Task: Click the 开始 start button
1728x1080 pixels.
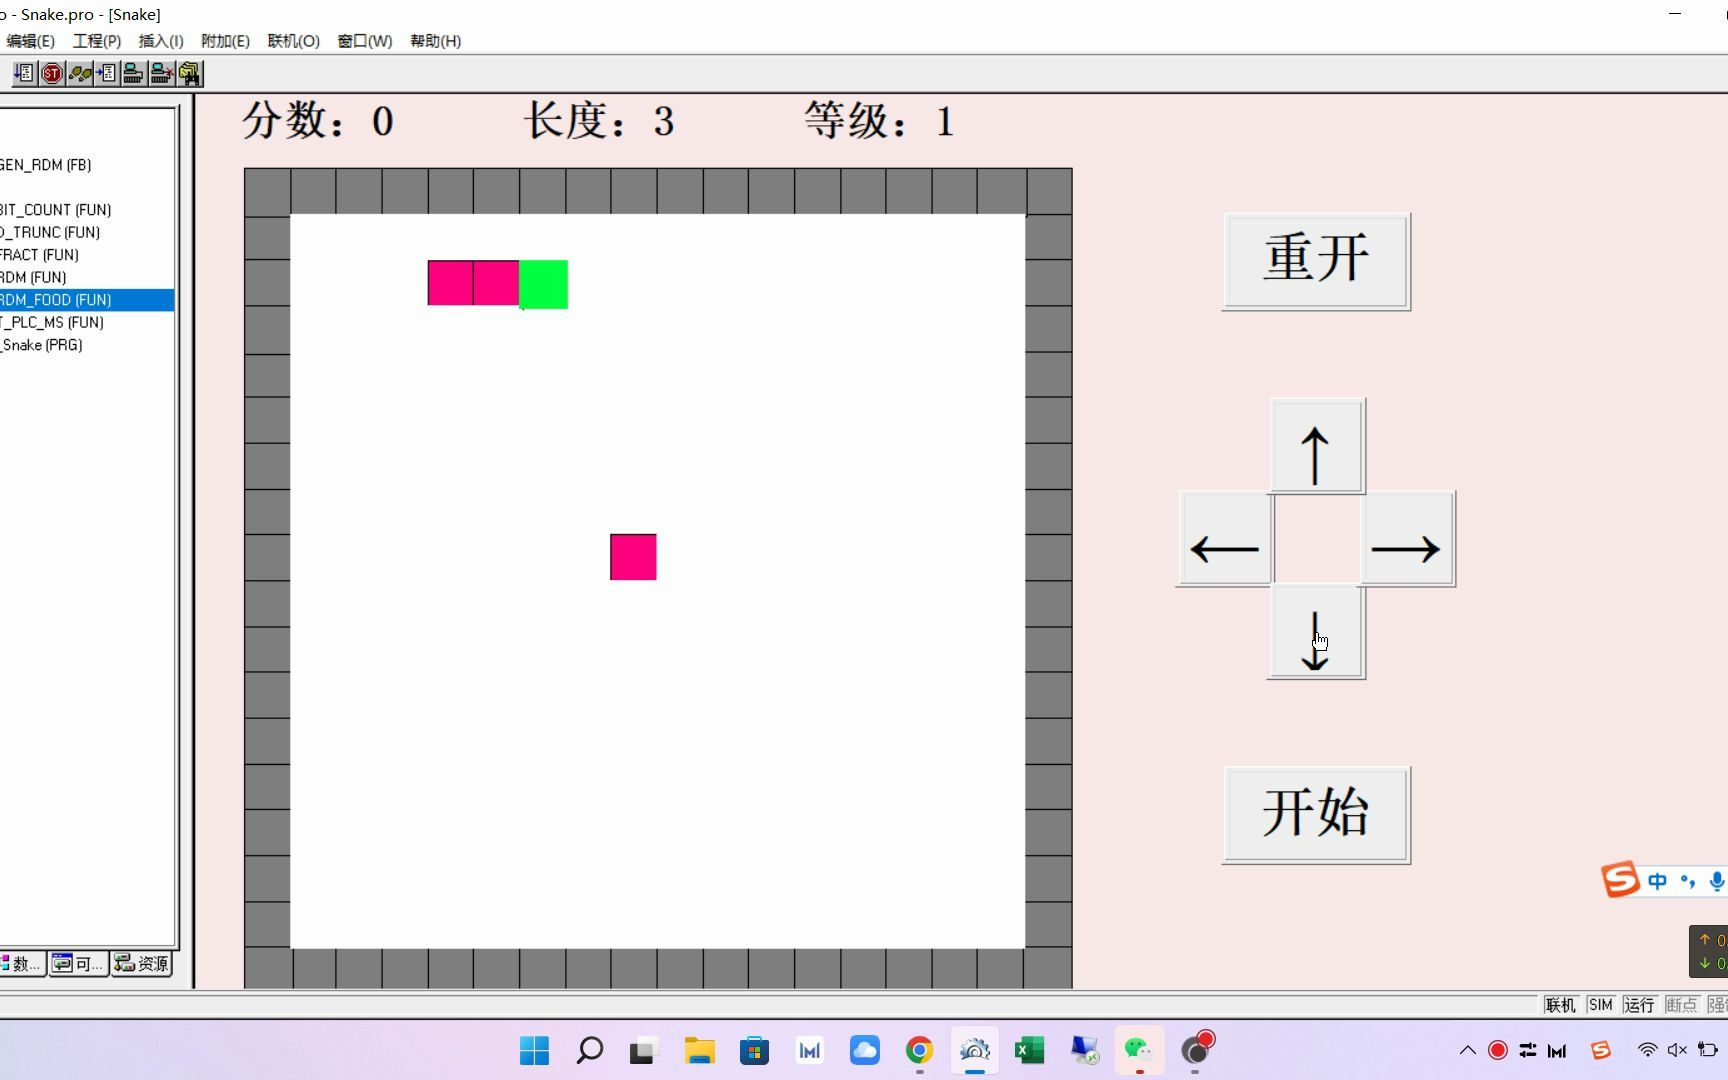Action: [1316, 815]
